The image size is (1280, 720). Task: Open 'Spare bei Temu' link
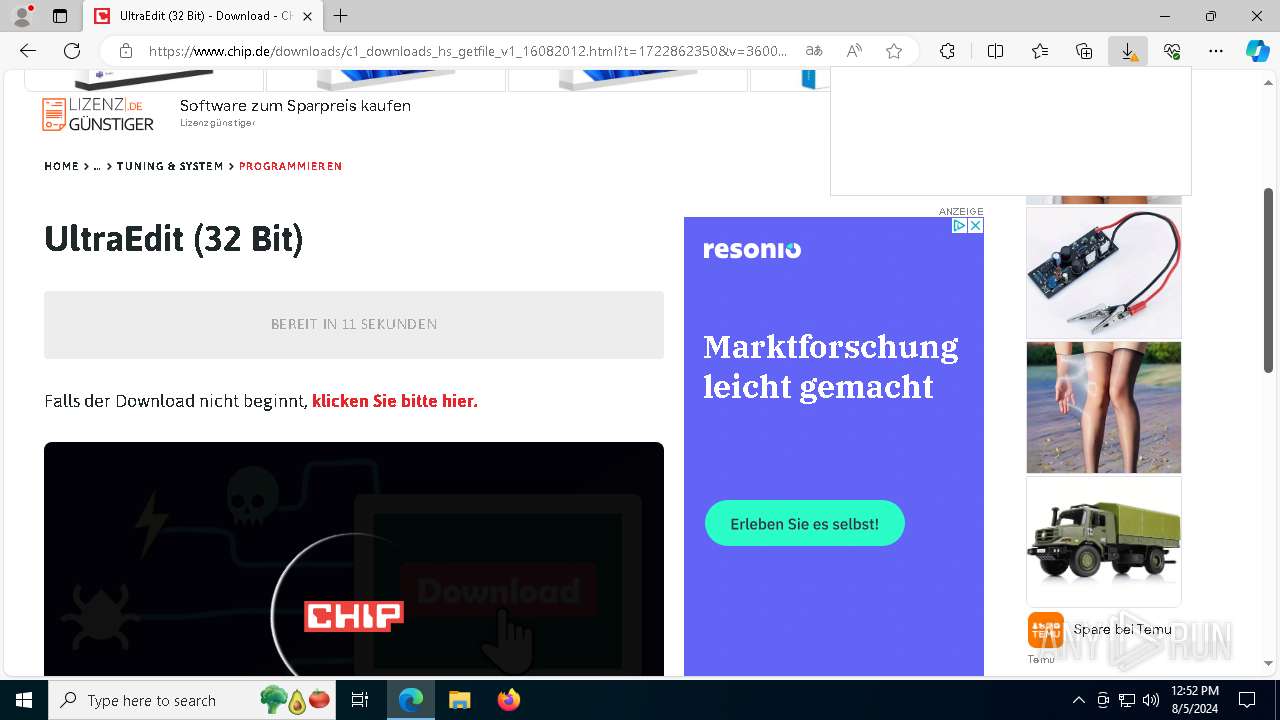[x=1122, y=629]
